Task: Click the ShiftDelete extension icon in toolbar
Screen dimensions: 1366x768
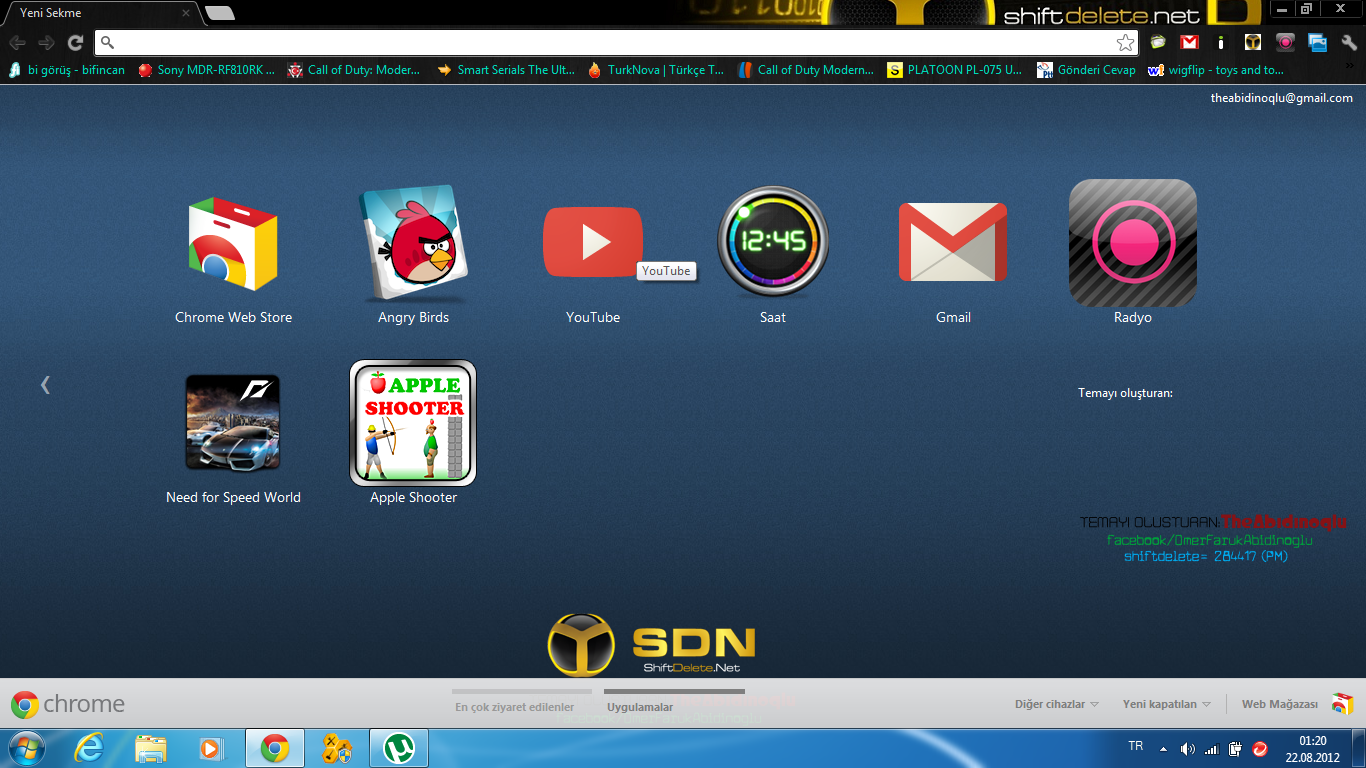Action: (1253, 42)
